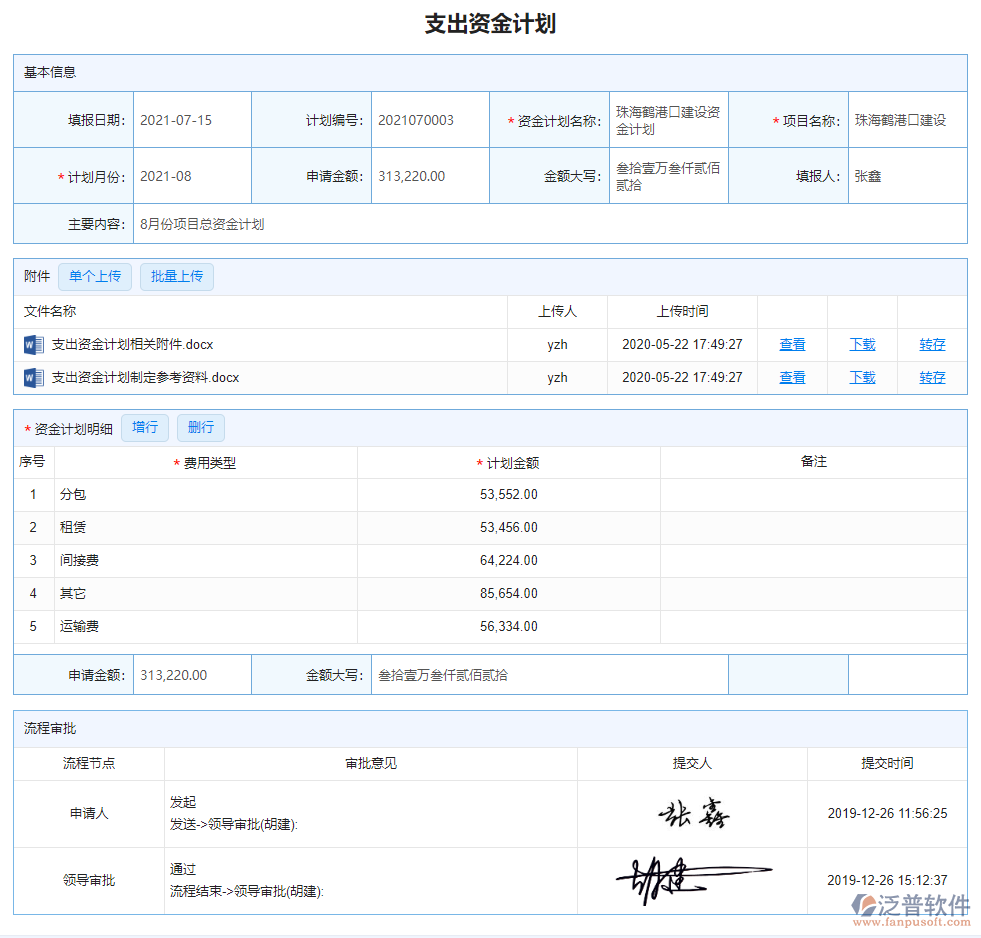Click 增行 to add a detail row

tap(144, 427)
